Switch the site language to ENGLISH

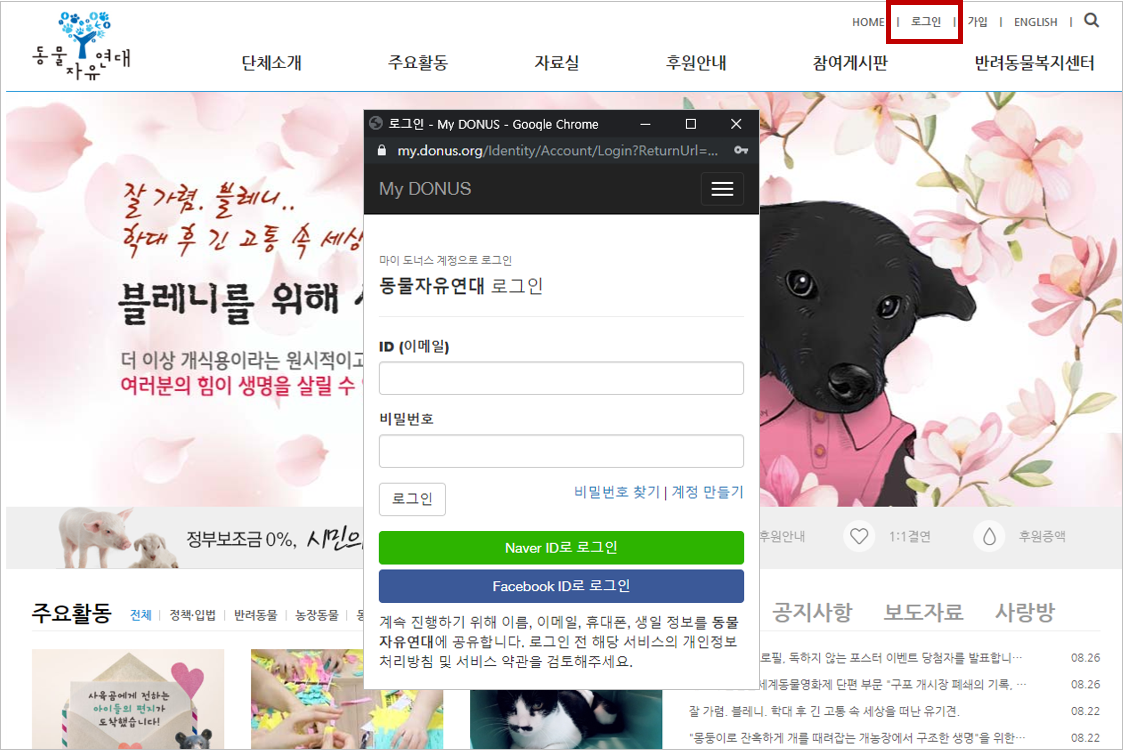tap(1035, 21)
